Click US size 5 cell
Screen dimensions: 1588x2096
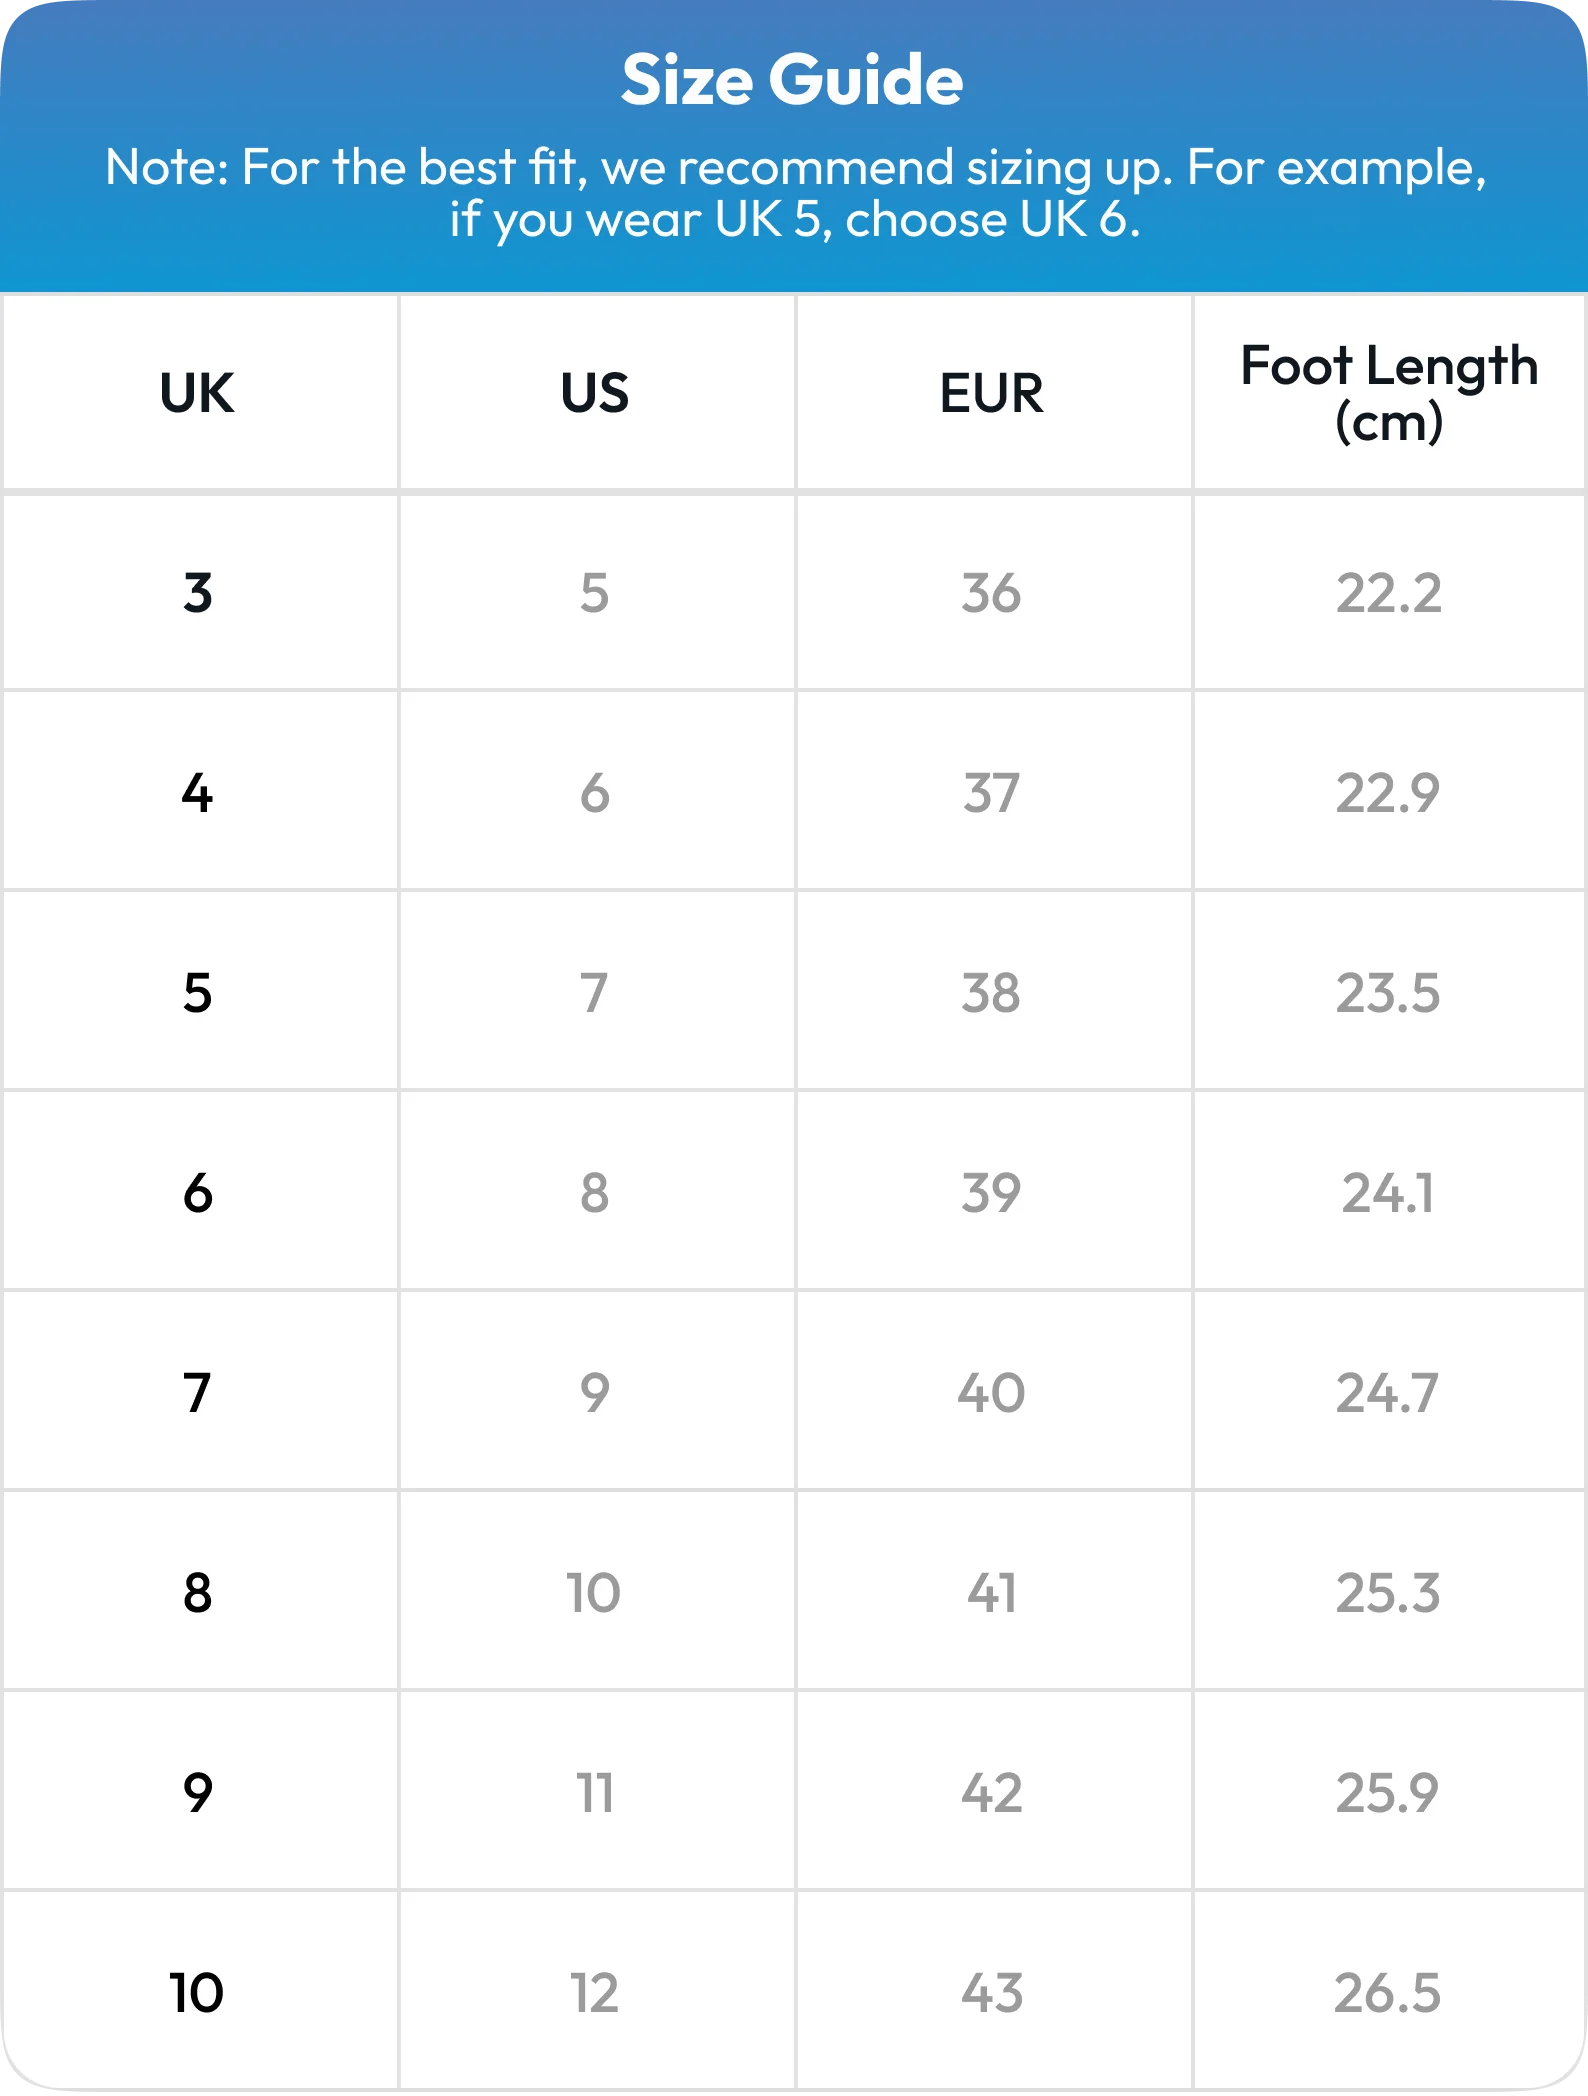pos(595,592)
